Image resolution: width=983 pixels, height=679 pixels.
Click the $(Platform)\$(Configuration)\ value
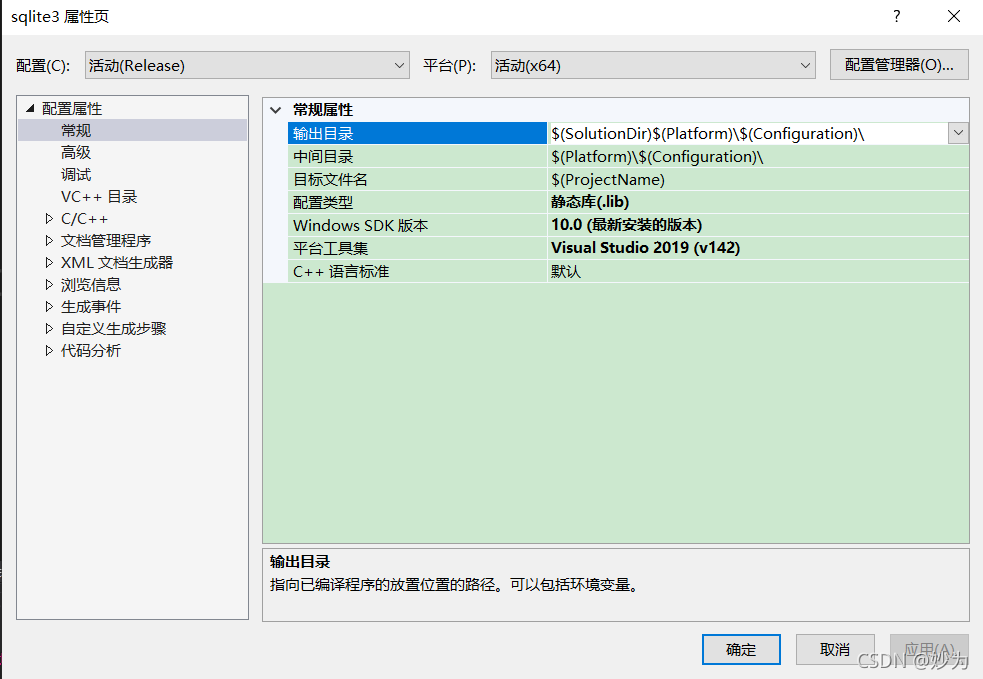point(657,157)
